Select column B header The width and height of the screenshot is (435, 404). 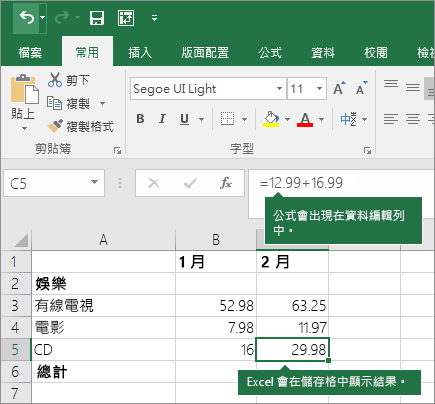pyautogui.click(x=216, y=240)
